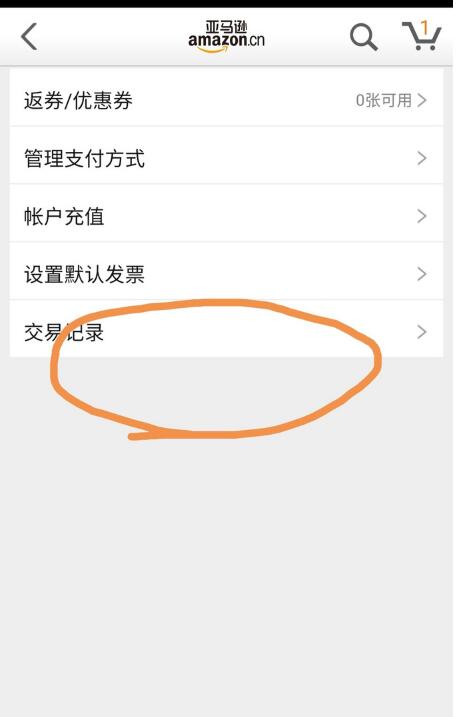Expand chevron beside 返券/优惠券
The height and width of the screenshot is (717, 460).
tap(422, 100)
